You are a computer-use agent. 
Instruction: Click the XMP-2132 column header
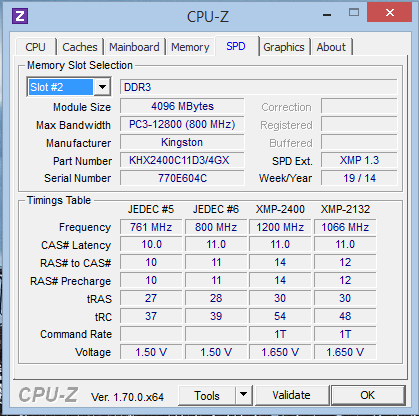(x=345, y=209)
